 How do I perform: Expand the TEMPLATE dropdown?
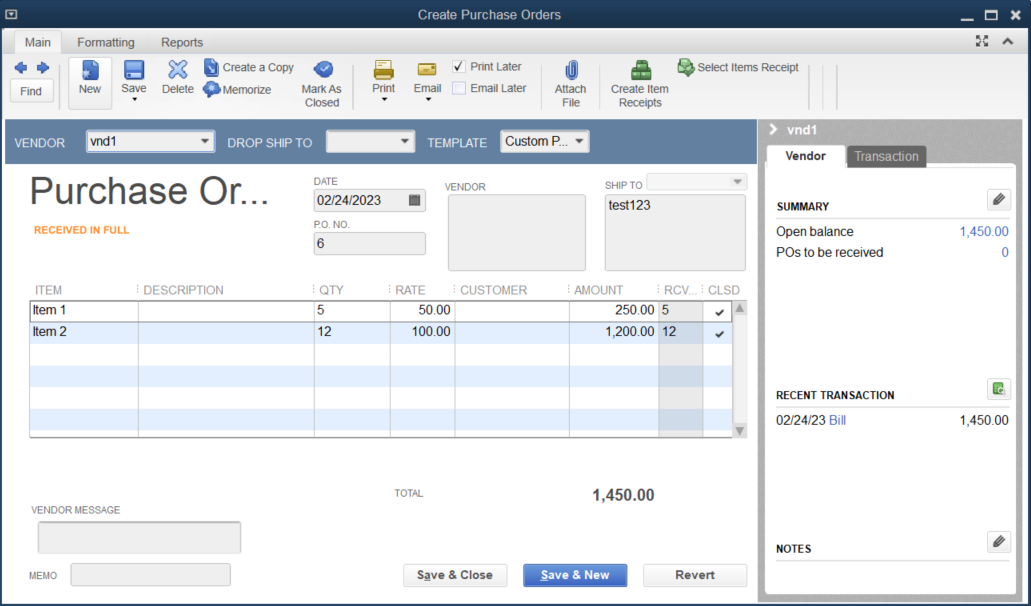(580, 141)
